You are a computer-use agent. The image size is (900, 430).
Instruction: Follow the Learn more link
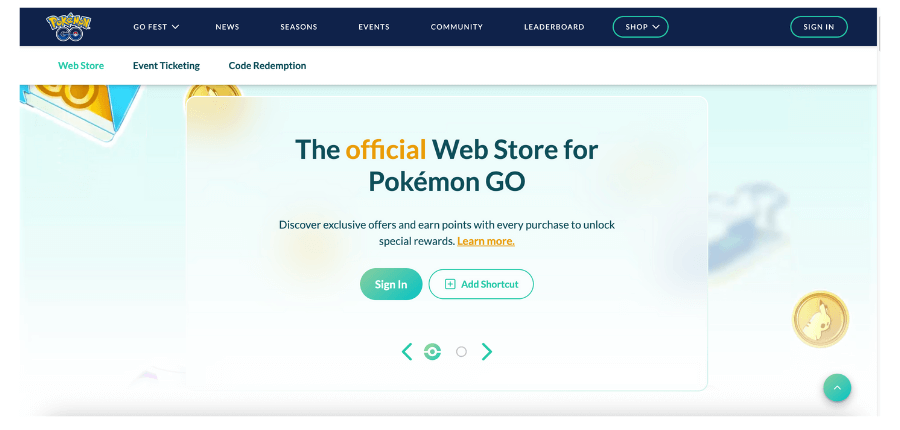click(486, 241)
